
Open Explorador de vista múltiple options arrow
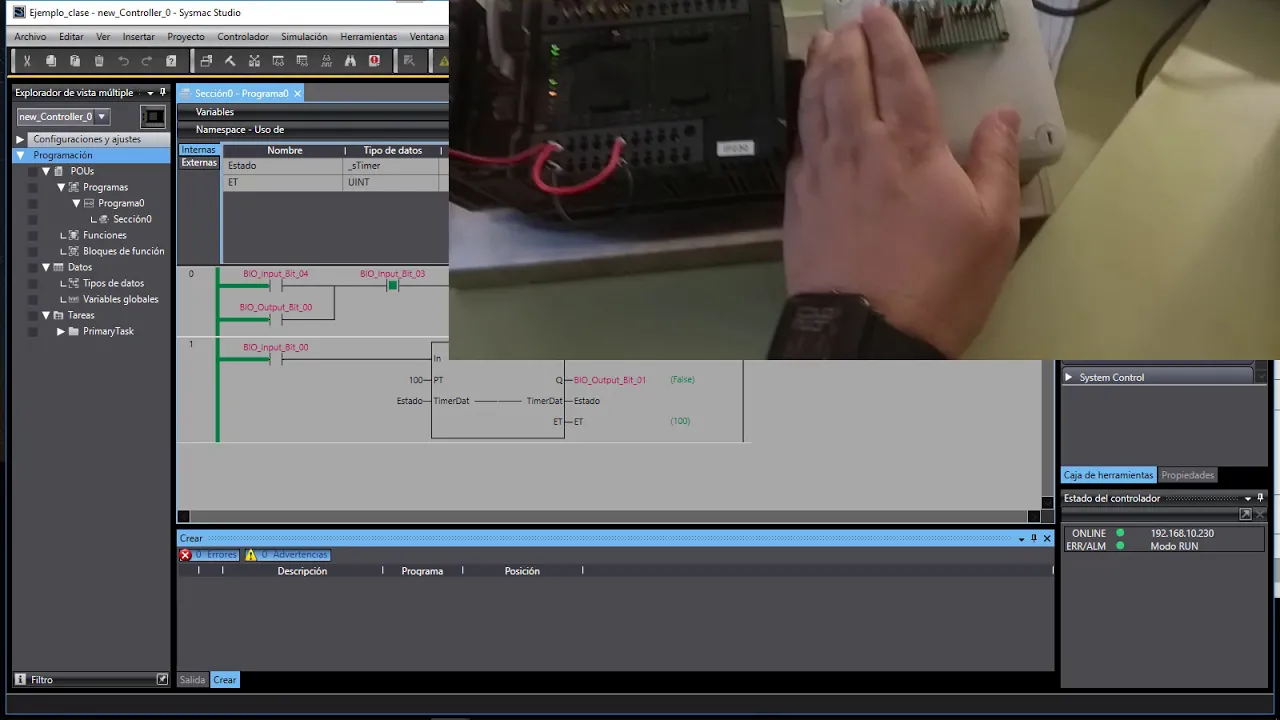[x=150, y=93]
